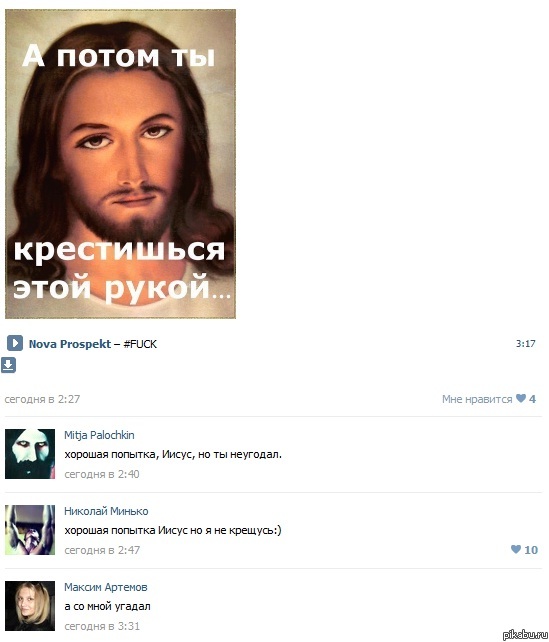The height and width of the screenshot is (642, 549).
Task: Click post timestamp "сегодня в 2:27"
Action: click(x=42, y=399)
